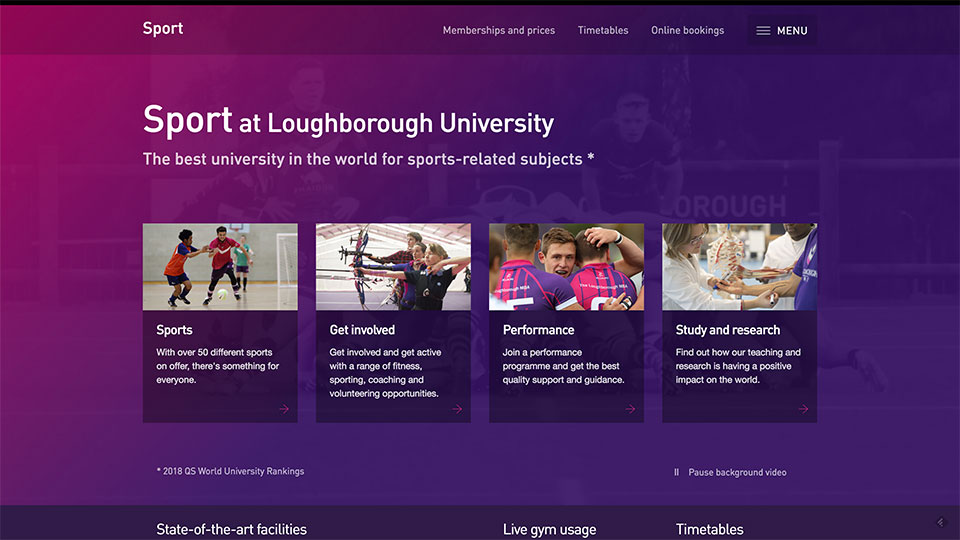The height and width of the screenshot is (540, 960).
Task: Select the Performance card heading
Action: pos(538,330)
